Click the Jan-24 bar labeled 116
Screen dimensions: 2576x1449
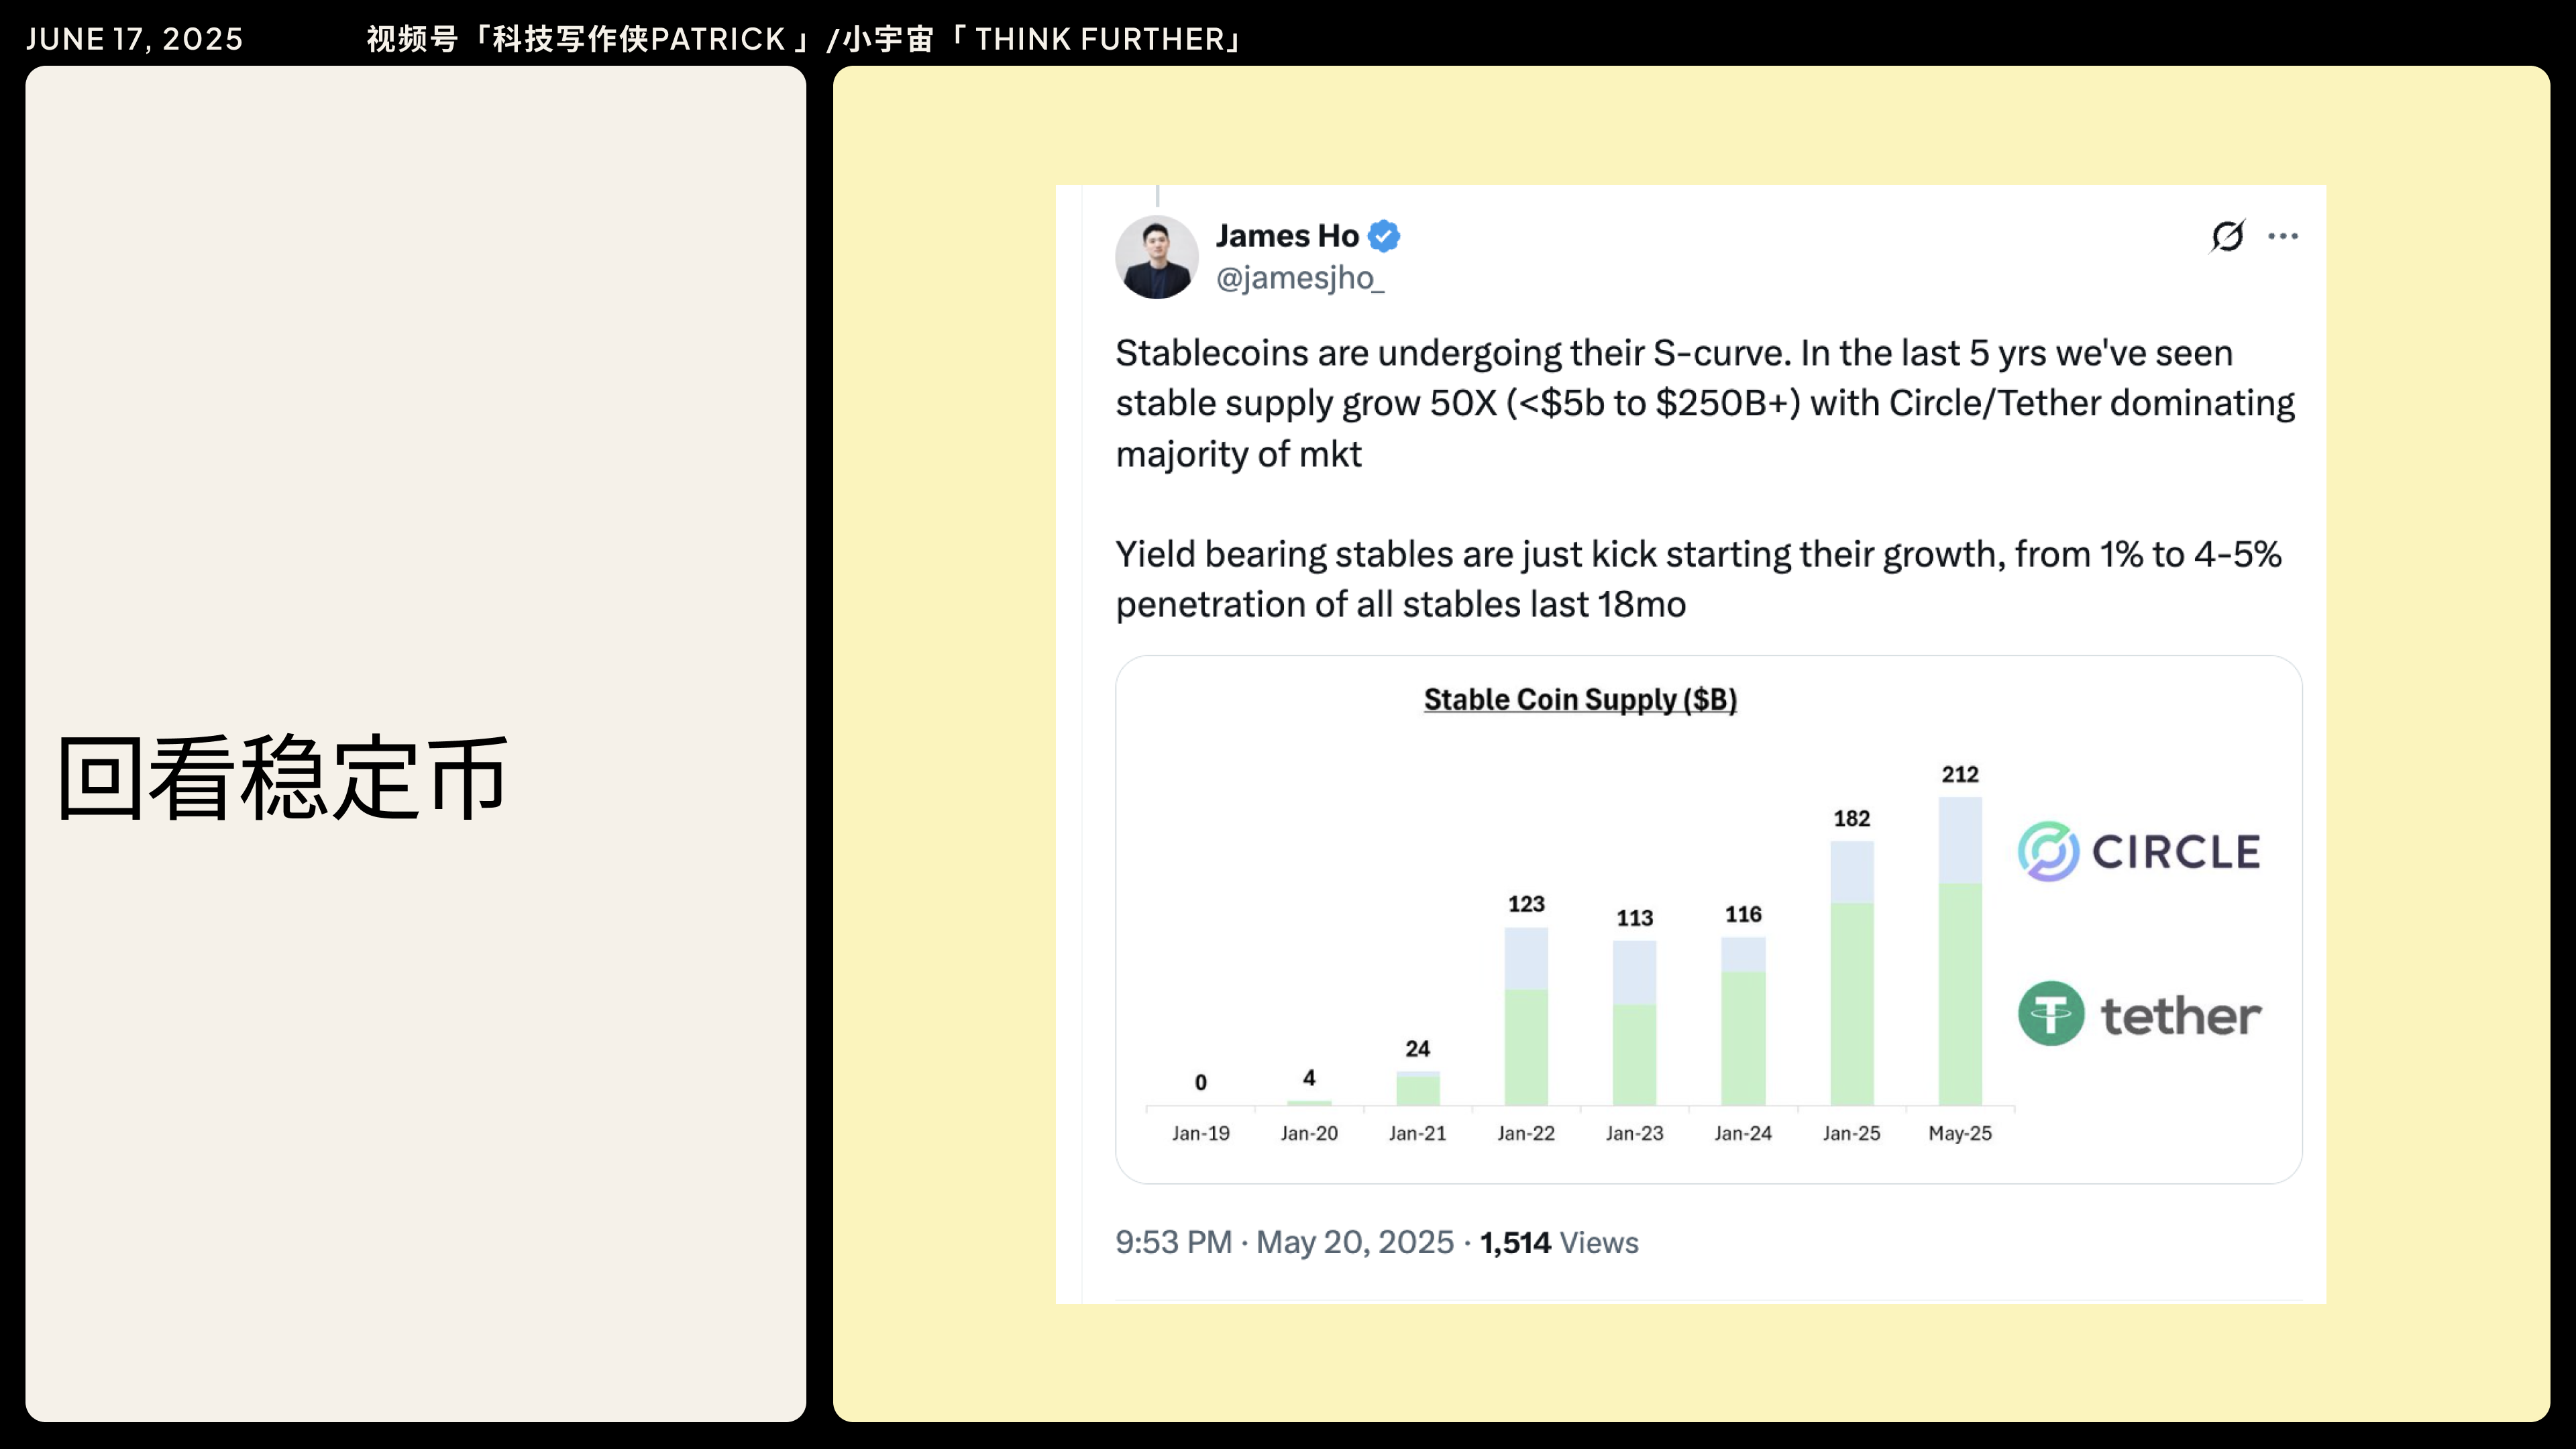pos(1743,1020)
